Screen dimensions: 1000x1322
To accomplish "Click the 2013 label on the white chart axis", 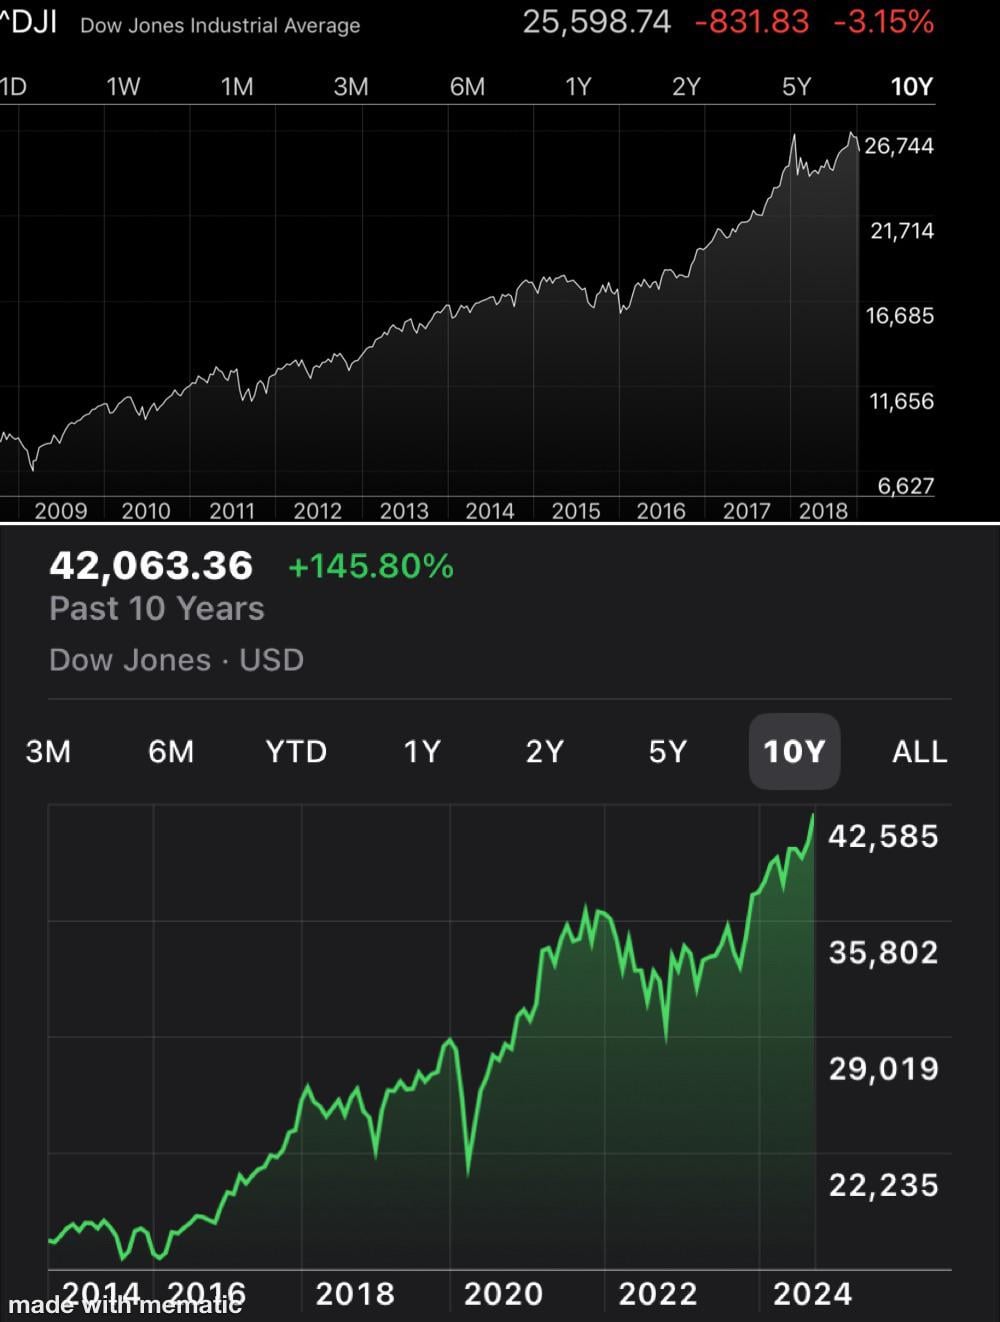I will 404,511.
